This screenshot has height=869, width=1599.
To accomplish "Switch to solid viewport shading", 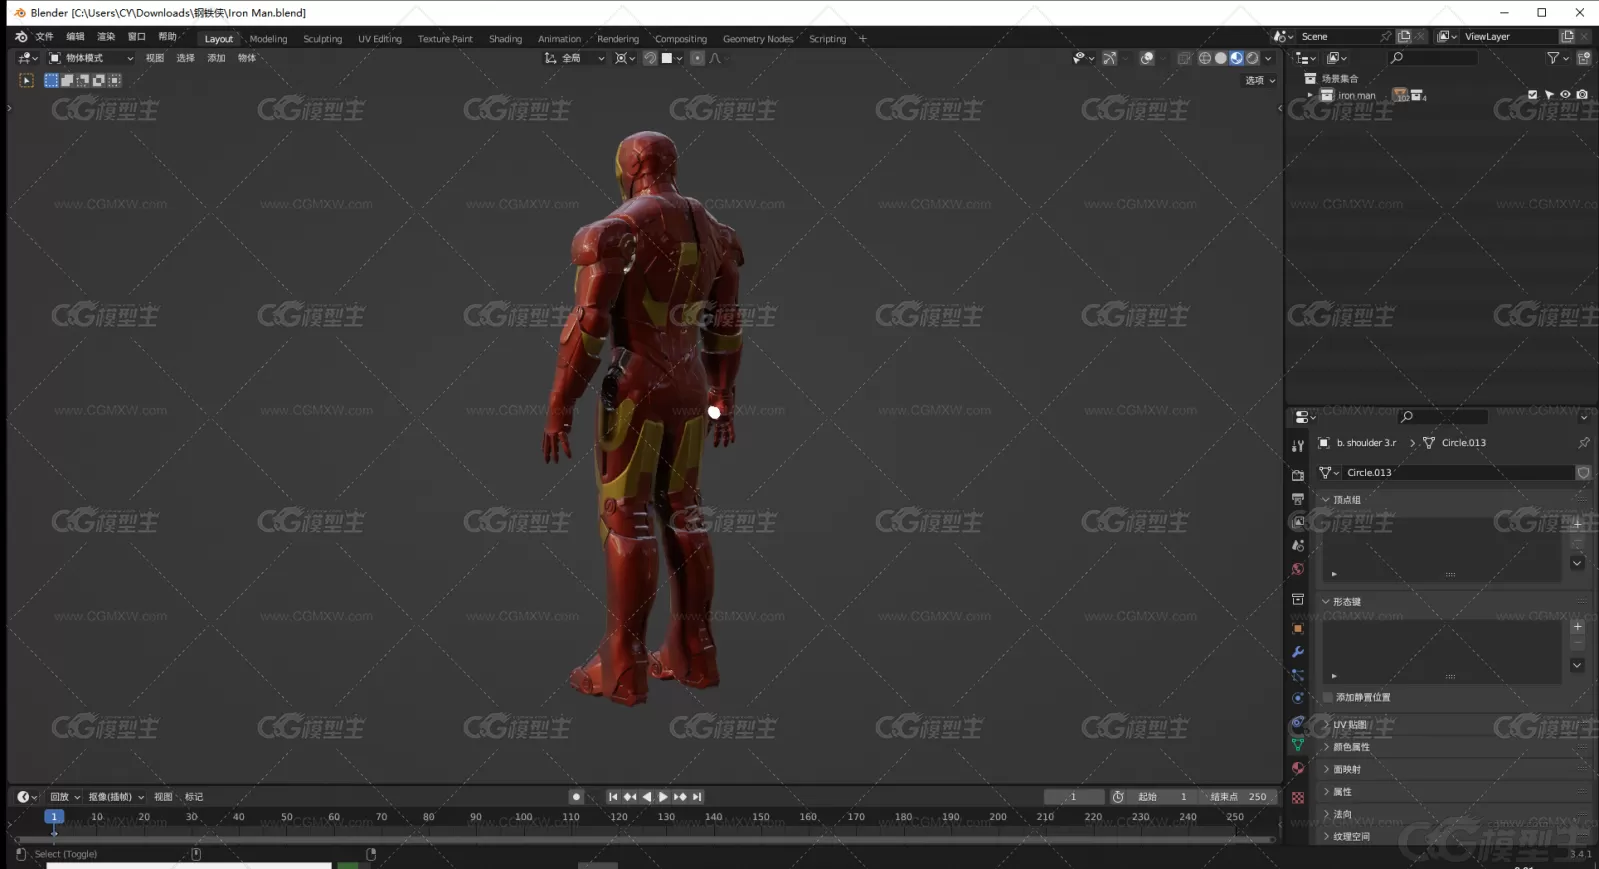I will click(x=1221, y=58).
